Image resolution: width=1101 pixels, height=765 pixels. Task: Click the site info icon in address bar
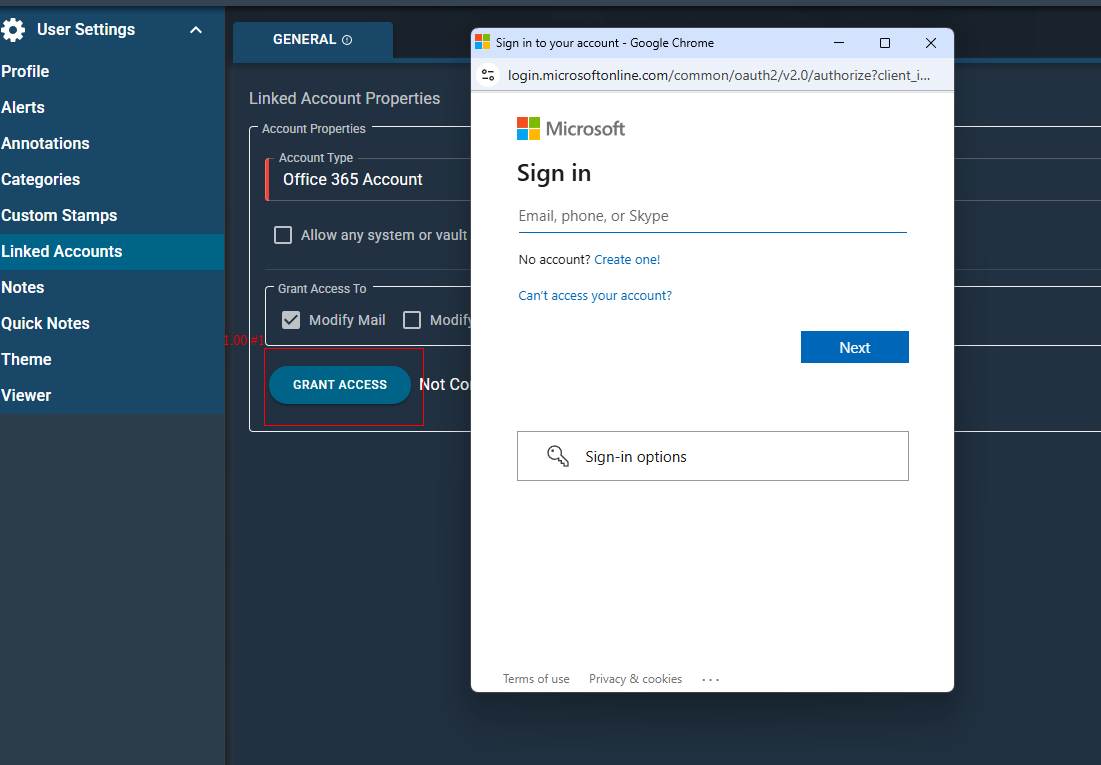(x=488, y=75)
